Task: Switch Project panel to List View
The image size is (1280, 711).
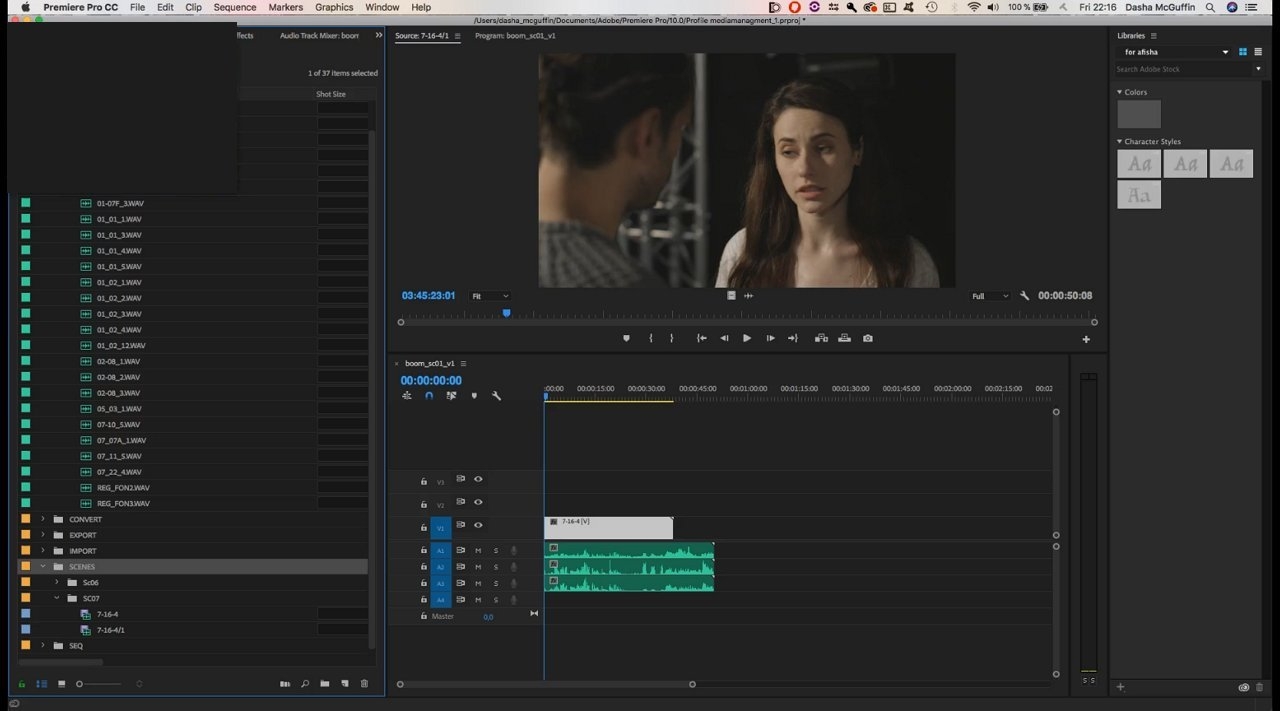Action: tap(42, 684)
